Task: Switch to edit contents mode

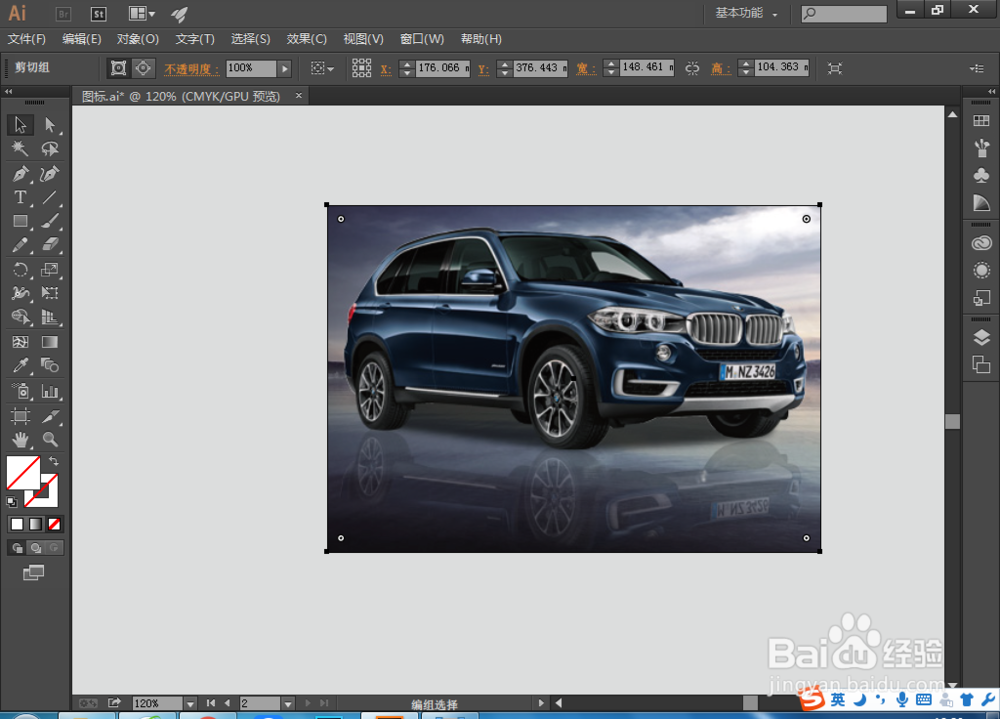Action: [144, 68]
